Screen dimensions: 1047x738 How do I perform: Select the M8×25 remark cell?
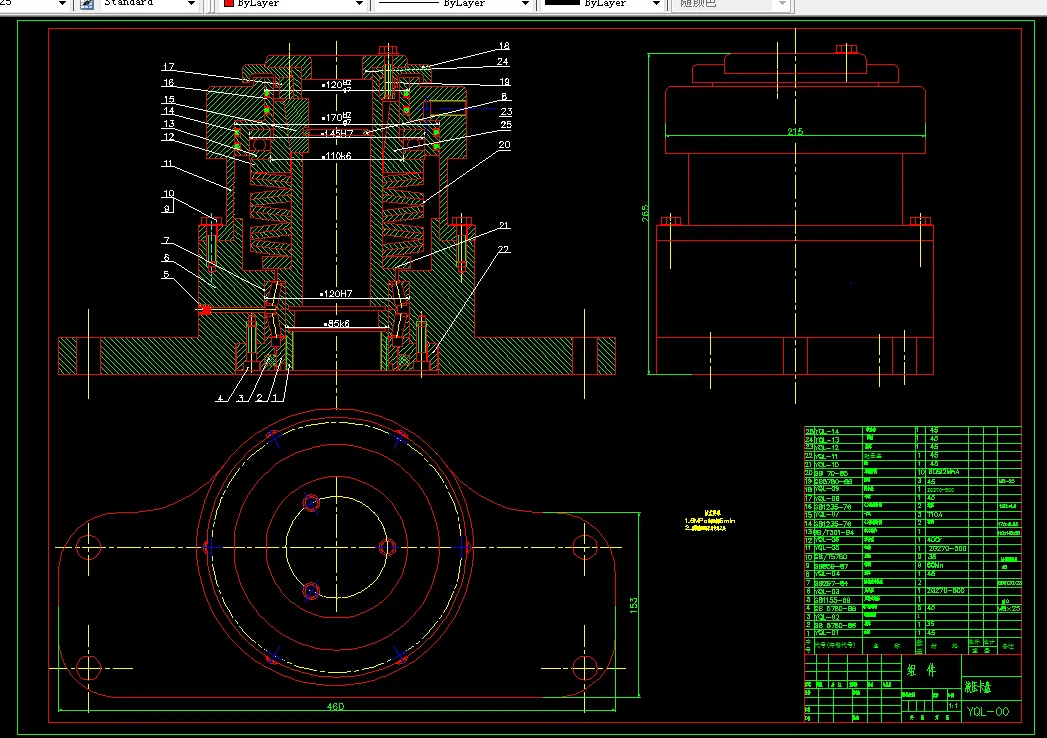click(x=1009, y=608)
